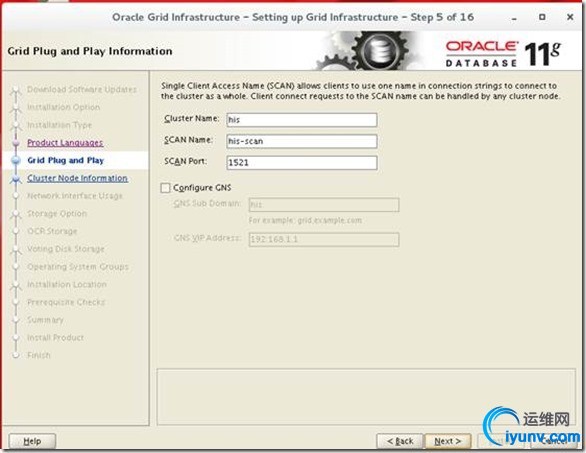Viewport: 586px width, 453px height.
Task: Click the SCAN Port label
Action: (185, 161)
